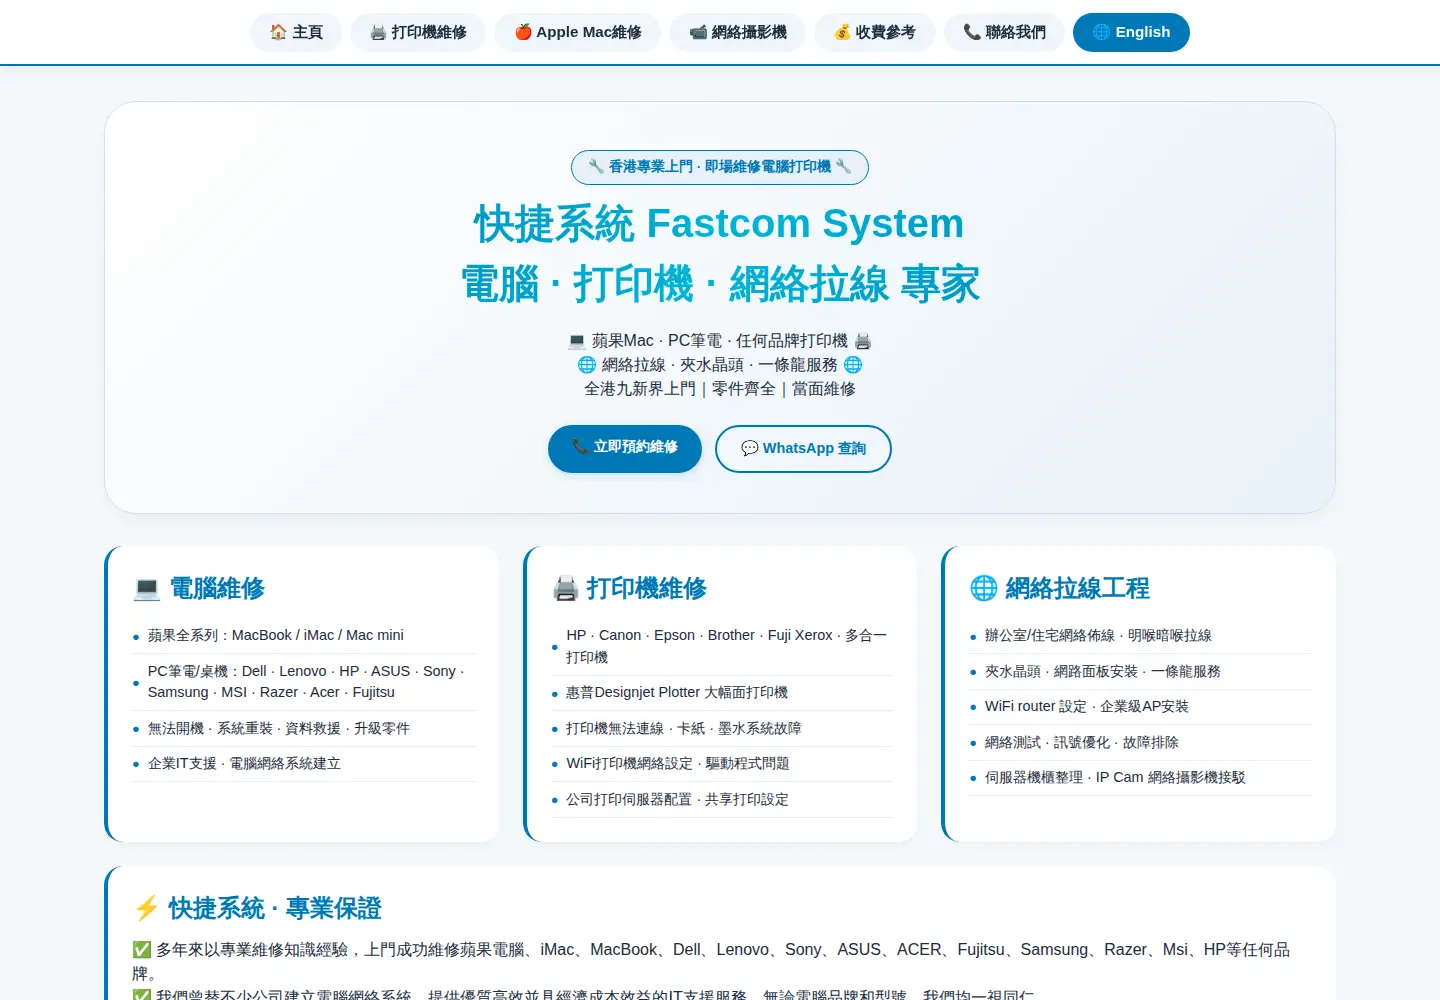Click 全港九新界上門 hero text line
This screenshot has width=1440, height=1000.
point(720,389)
